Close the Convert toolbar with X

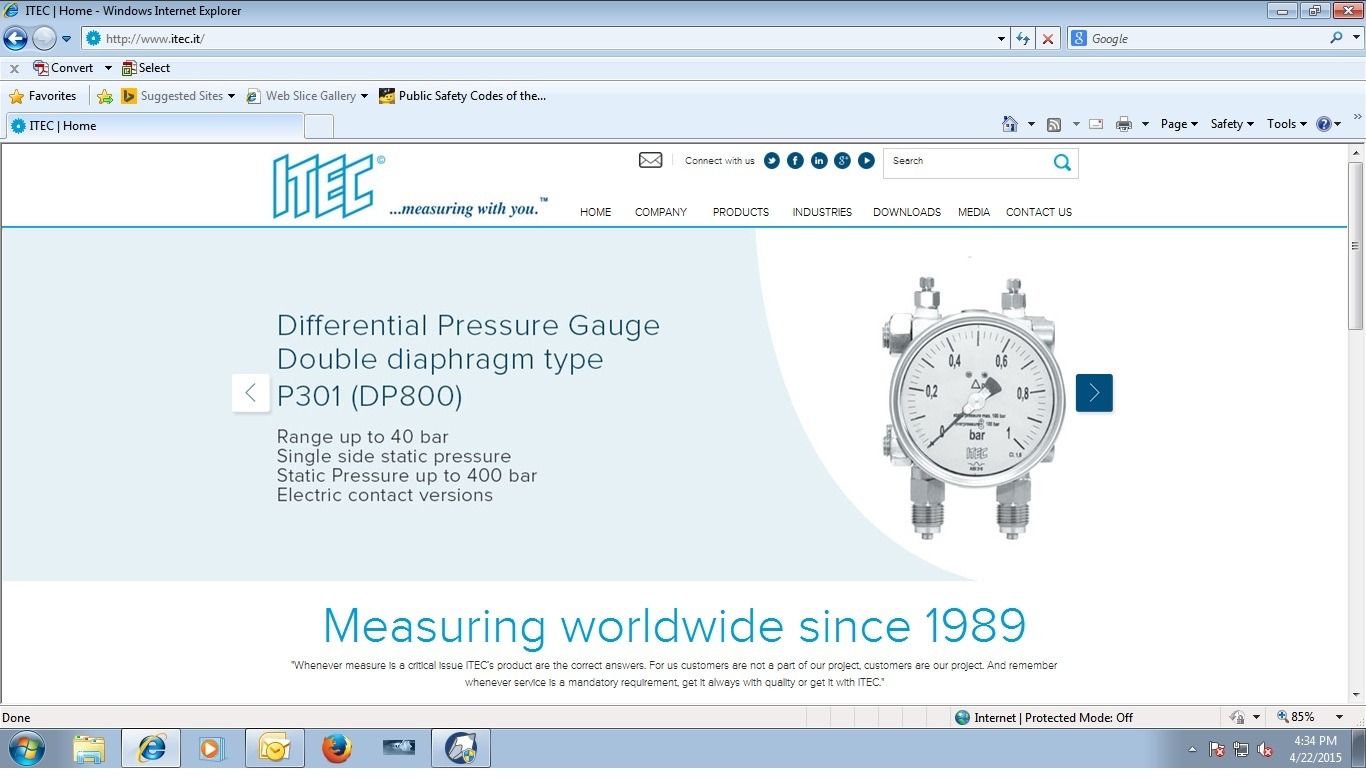tap(14, 69)
